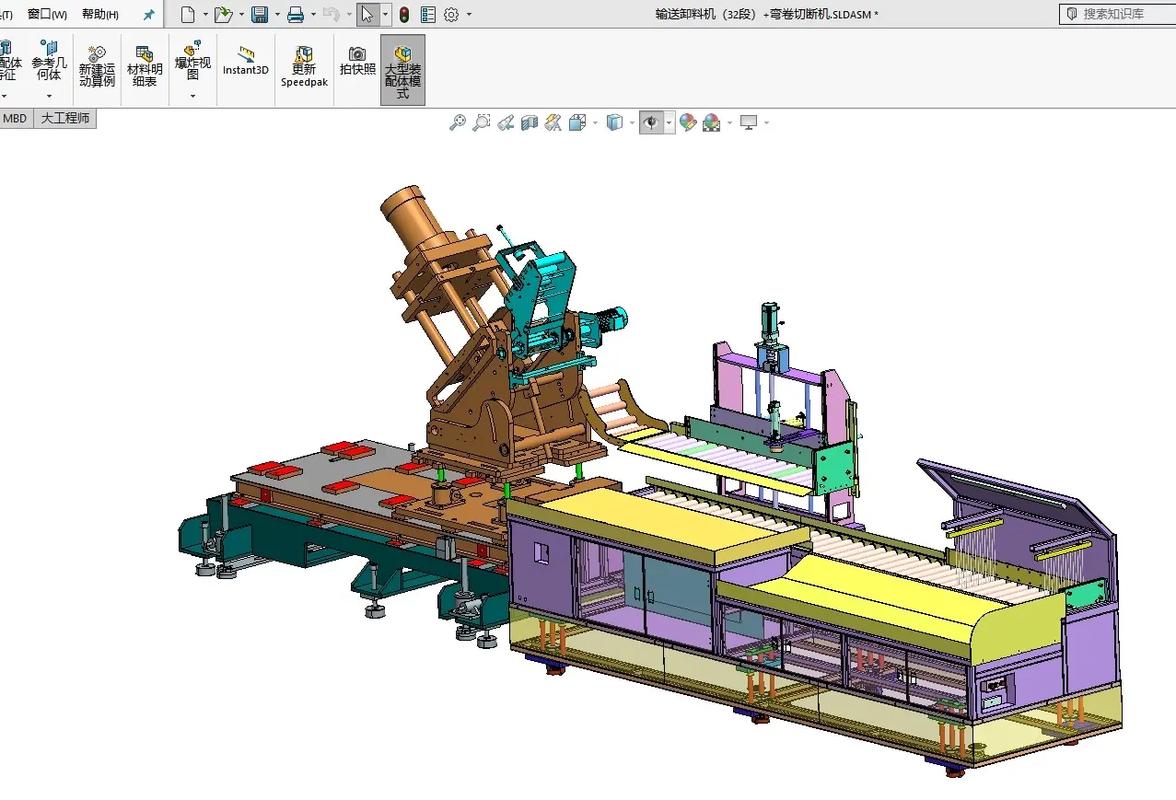
Task: Select the Zoom to Fit tool
Action: [x=457, y=122]
